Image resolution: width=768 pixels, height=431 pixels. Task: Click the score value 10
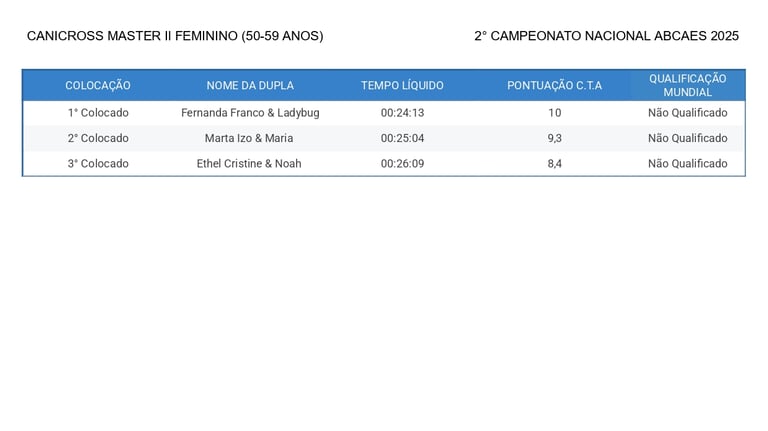(554, 113)
